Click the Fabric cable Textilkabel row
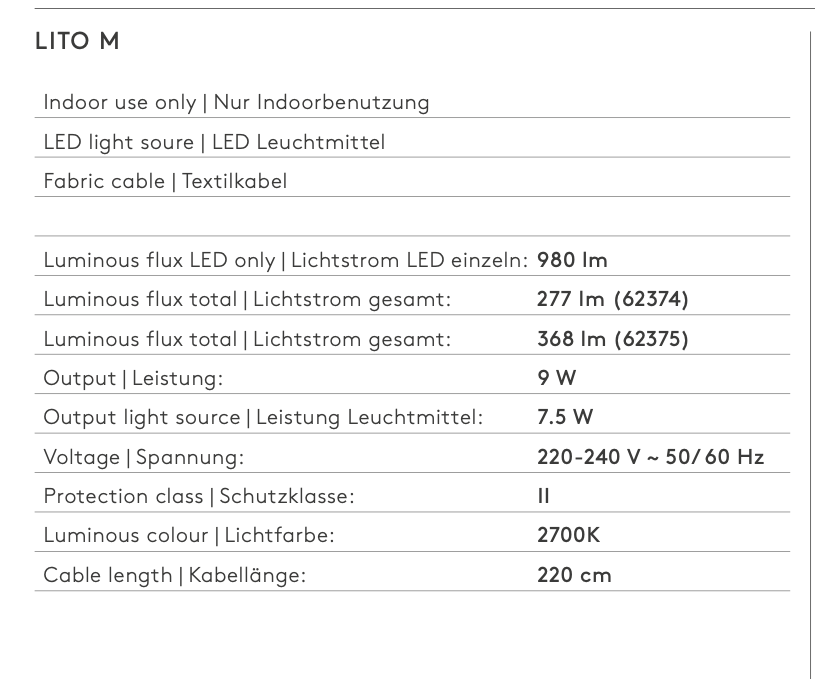815x679 pixels. pos(412,181)
